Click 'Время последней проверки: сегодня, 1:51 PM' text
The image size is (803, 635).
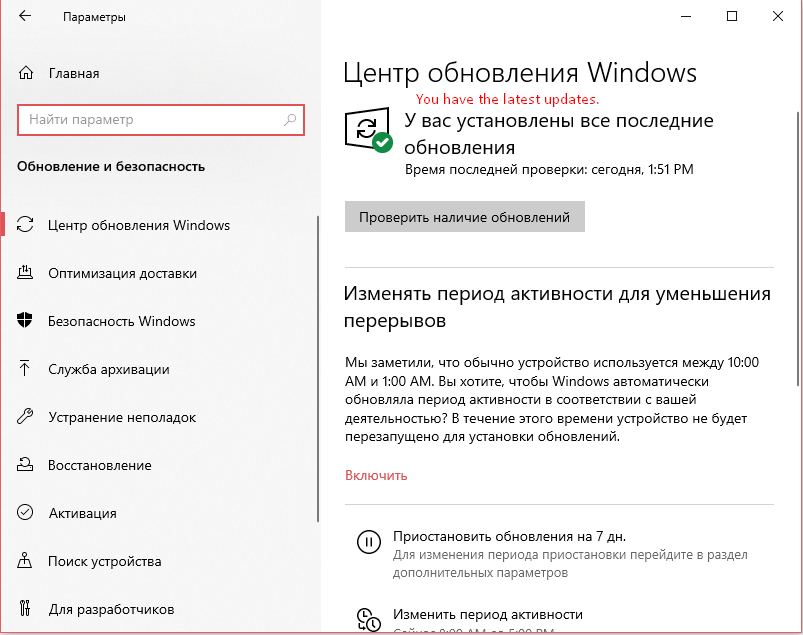tap(549, 170)
